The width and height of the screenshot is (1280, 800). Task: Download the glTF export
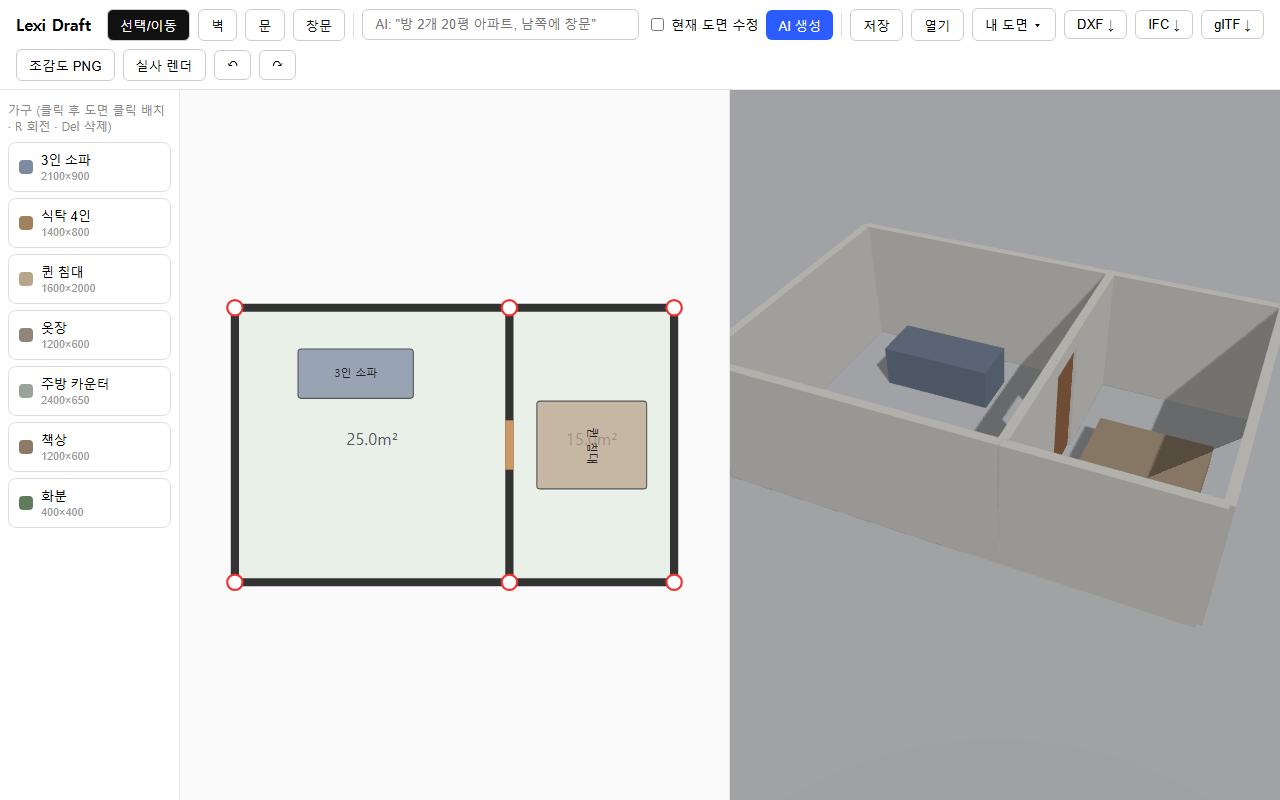click(x=1232, y=25)
